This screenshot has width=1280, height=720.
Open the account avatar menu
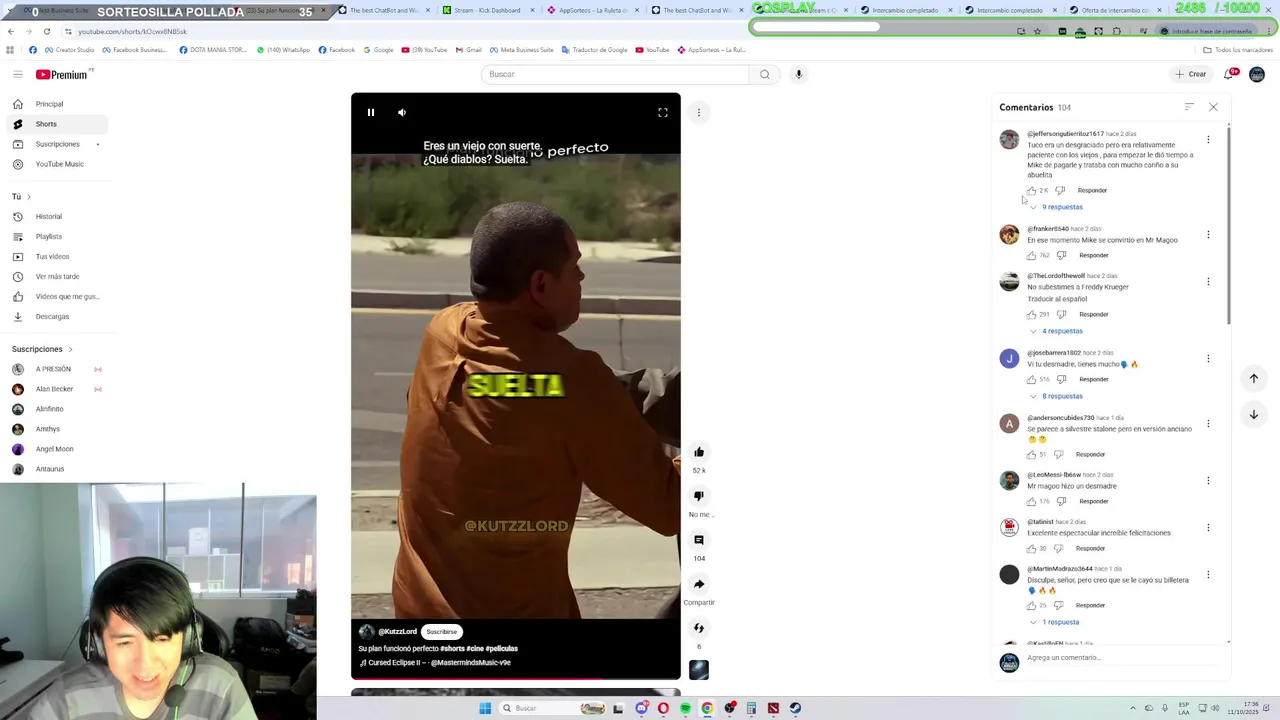(1257, 74)
